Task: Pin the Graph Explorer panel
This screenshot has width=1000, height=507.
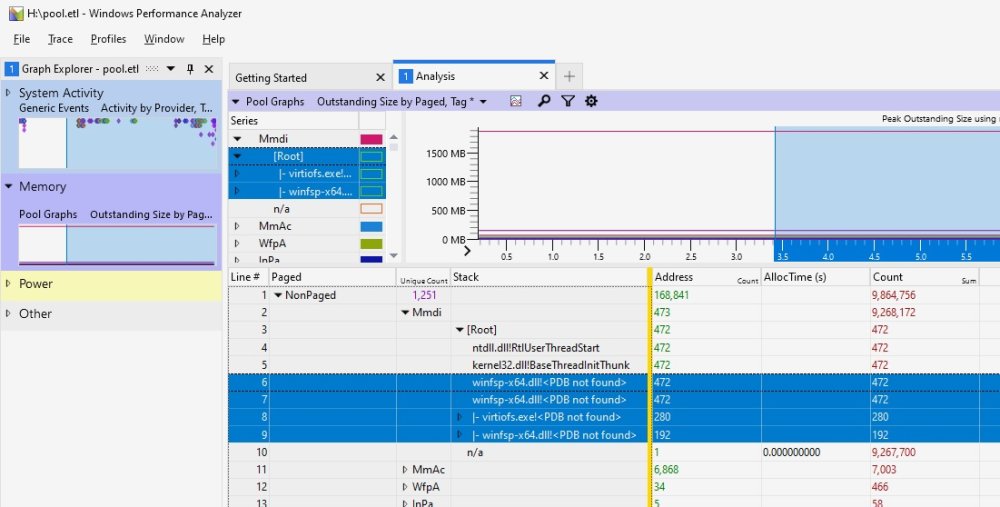Action: (190, 69)
